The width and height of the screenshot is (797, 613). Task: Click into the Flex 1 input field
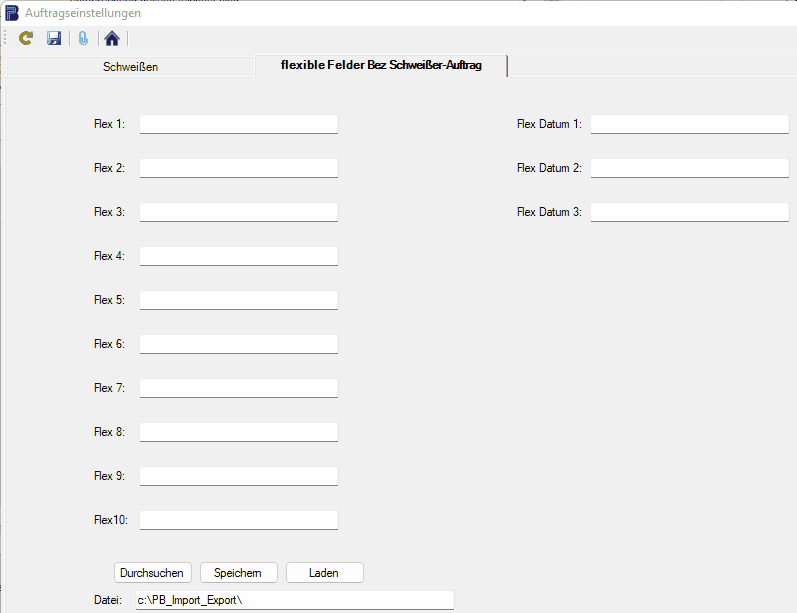(x=238, y=124)
